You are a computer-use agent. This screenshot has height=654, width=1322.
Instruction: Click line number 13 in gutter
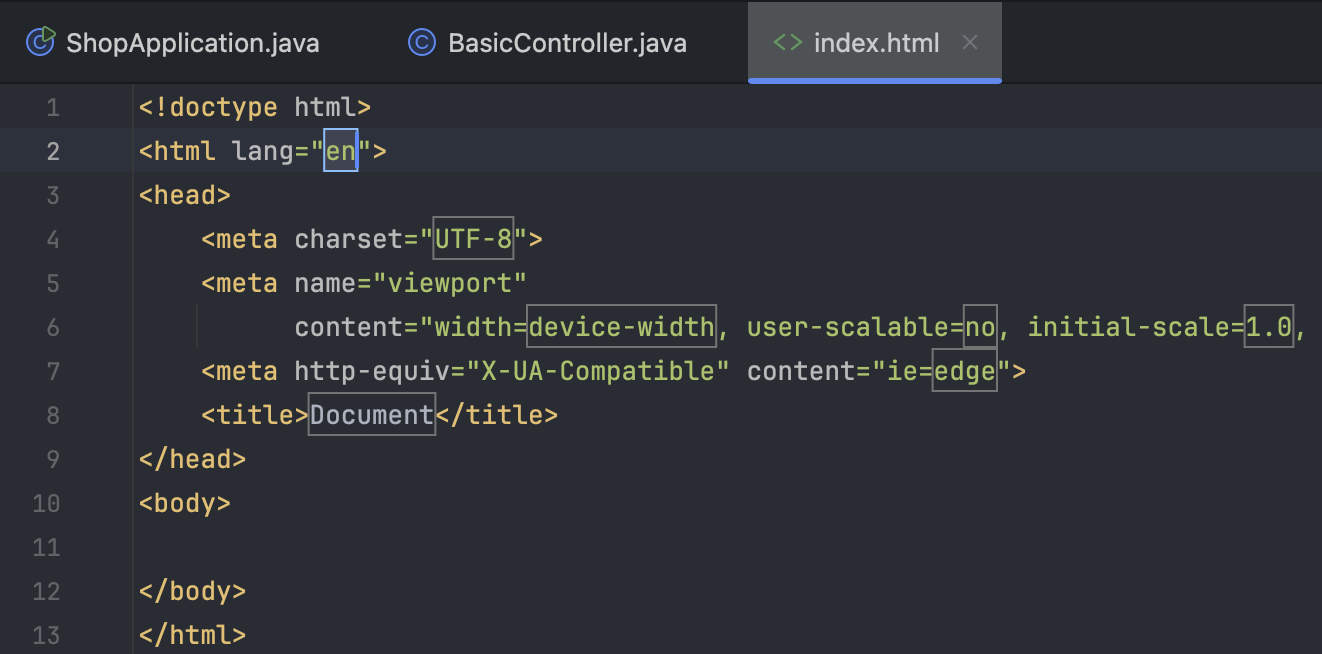click(x=46, y=635)
